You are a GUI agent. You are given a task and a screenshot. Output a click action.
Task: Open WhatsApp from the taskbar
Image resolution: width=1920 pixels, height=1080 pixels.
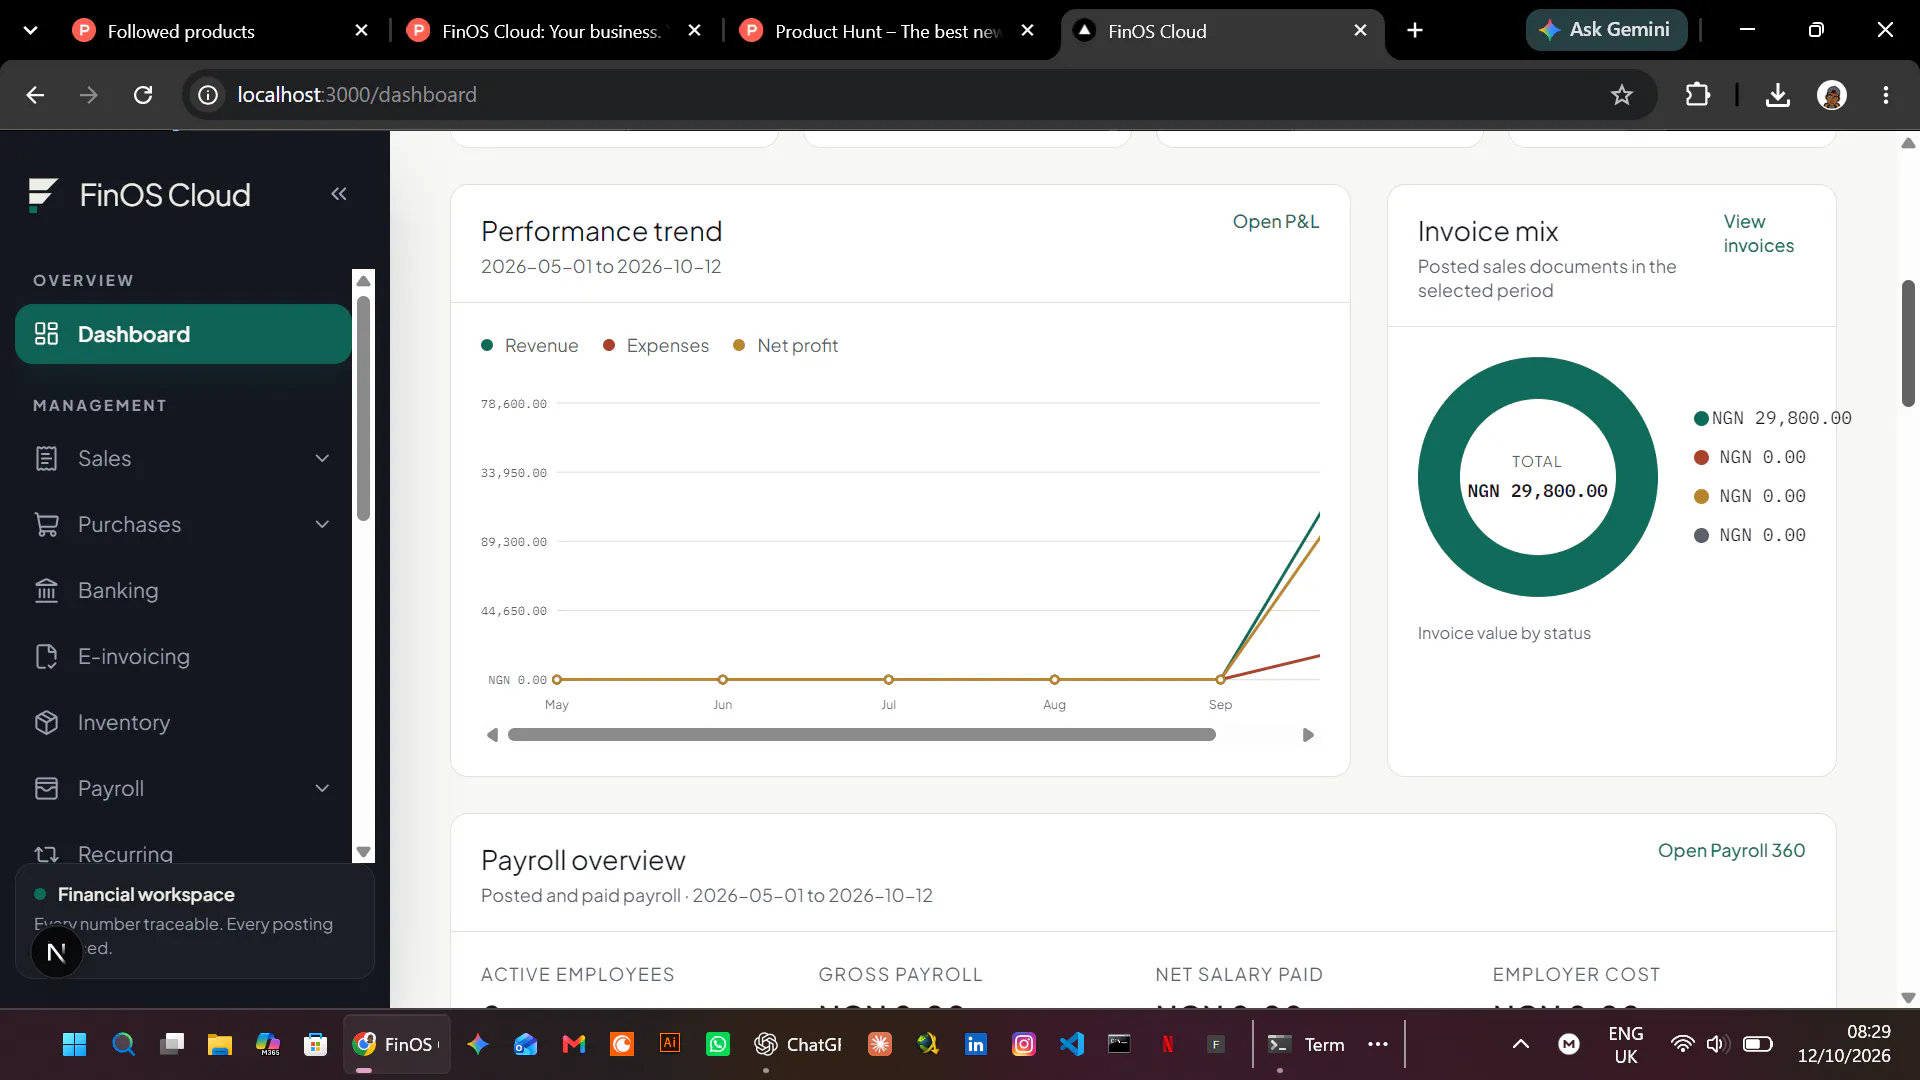pyautogui.click(x=718, y=1044)
